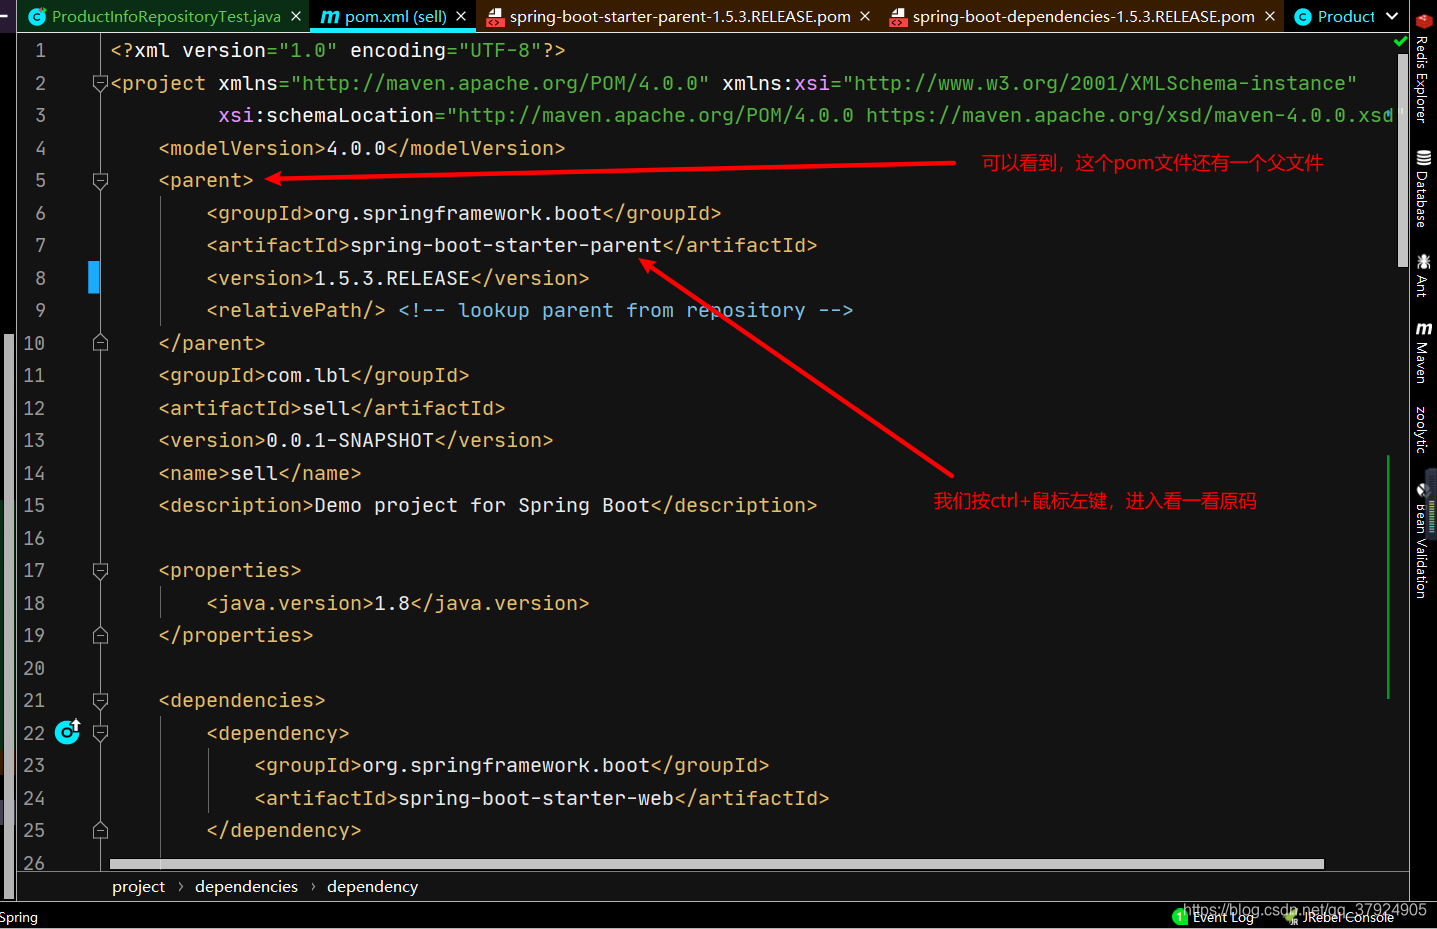Click the horizontal editor scrollbar
This screenshot has width=1437, height=929.
coord(717,864)
